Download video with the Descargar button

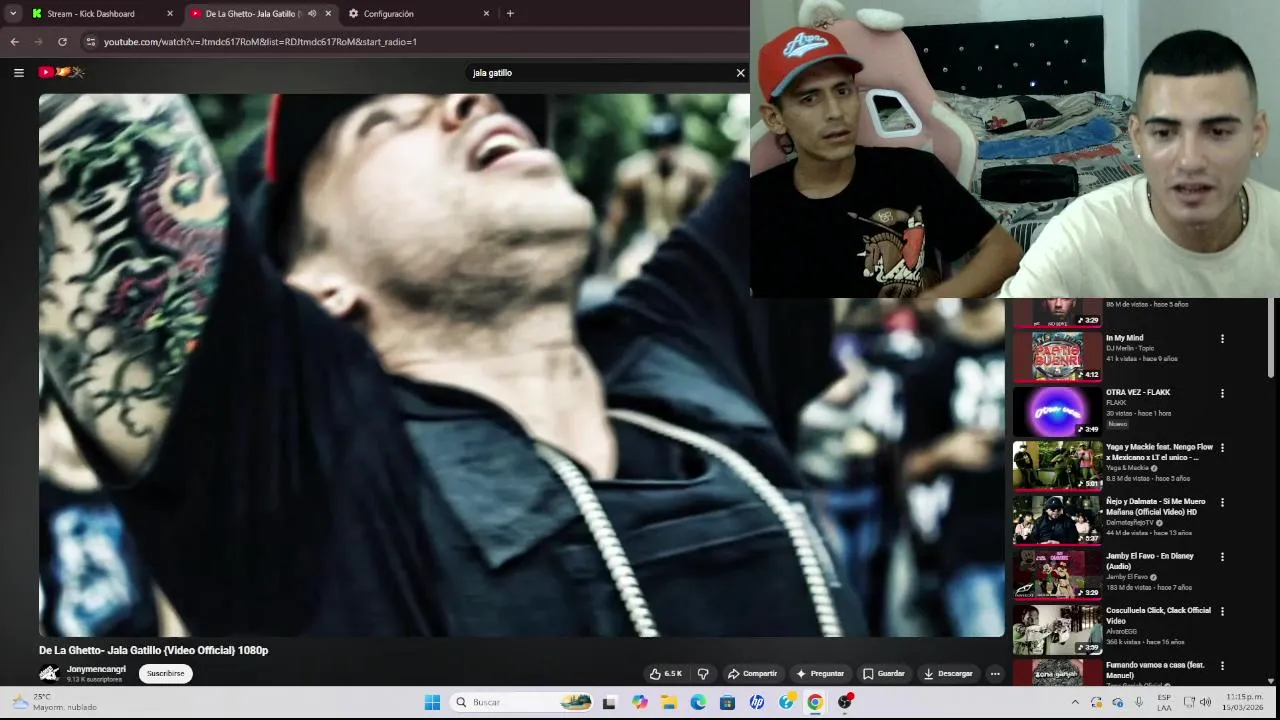(948, 674)
